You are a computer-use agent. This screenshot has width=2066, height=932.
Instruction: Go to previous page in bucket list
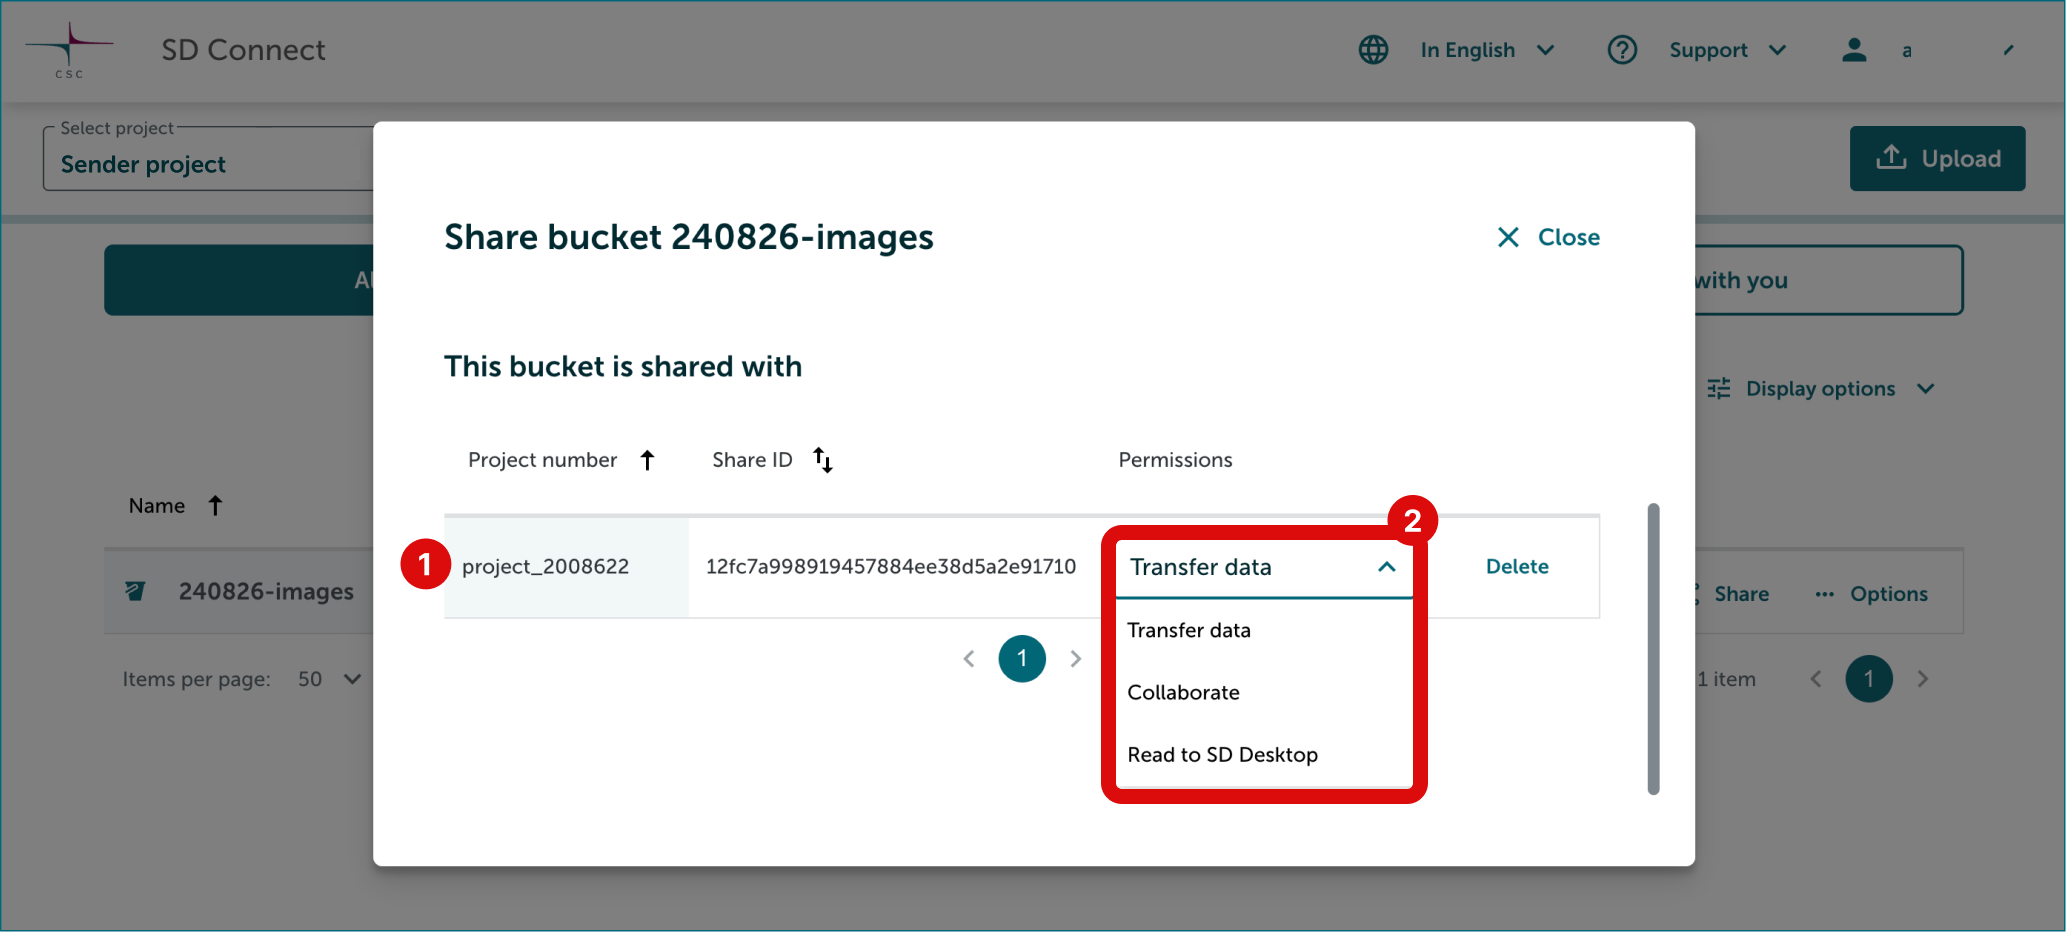[x=1816, y=679]
